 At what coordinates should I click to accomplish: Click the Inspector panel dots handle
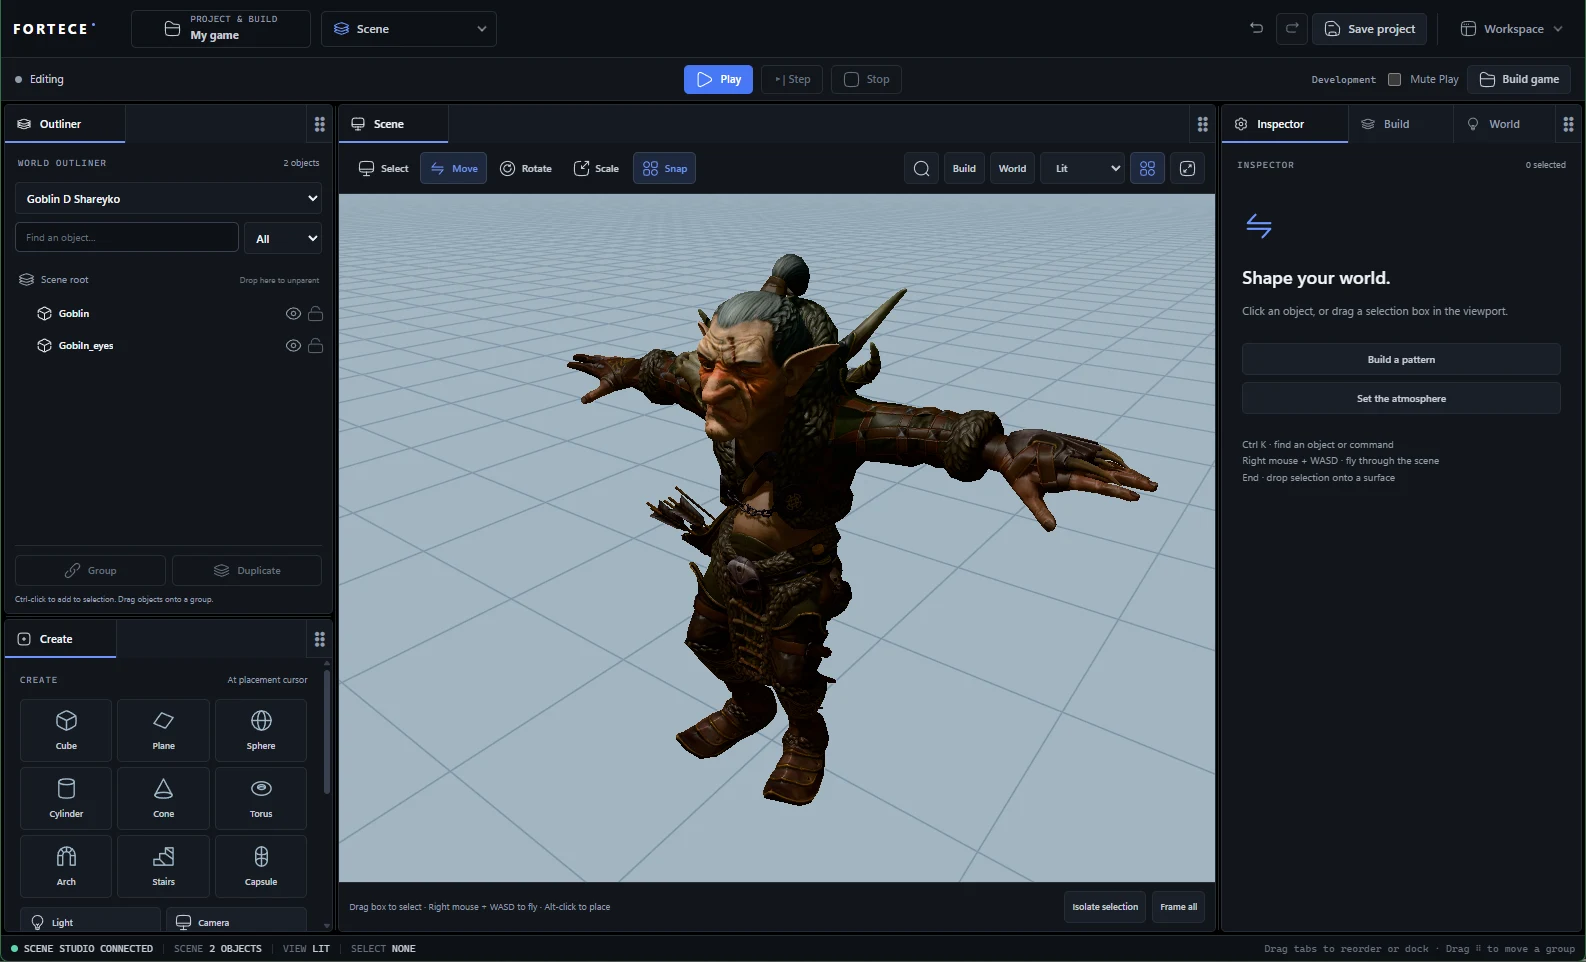pyautogui.click(x=1568, y=124)
